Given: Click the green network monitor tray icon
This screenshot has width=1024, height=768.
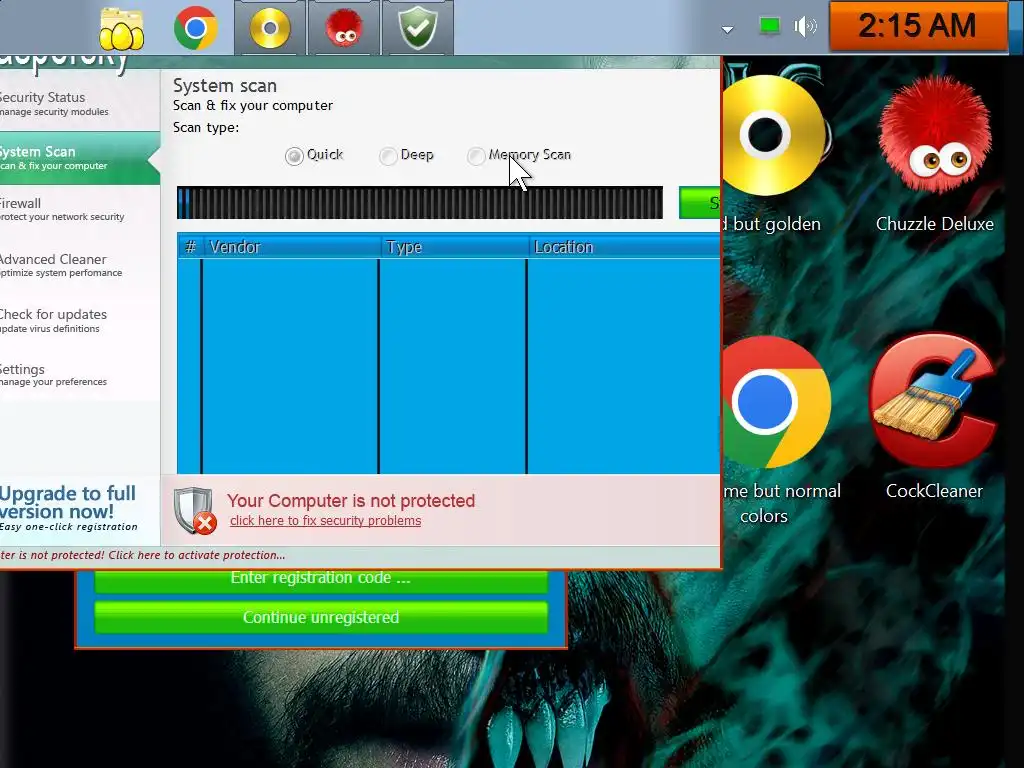Looking at the screenshot, I should click(769, 26).
